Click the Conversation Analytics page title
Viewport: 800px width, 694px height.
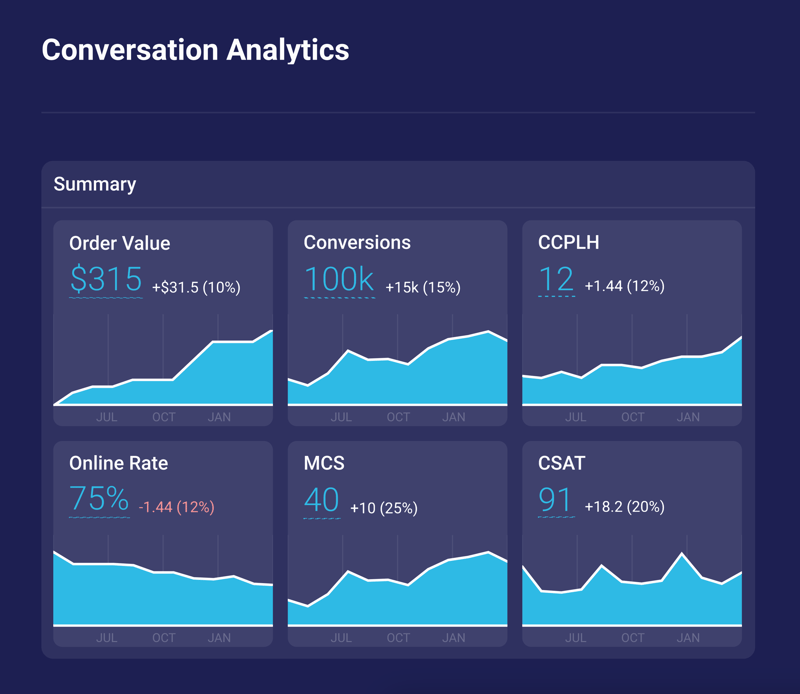[195, 49]
